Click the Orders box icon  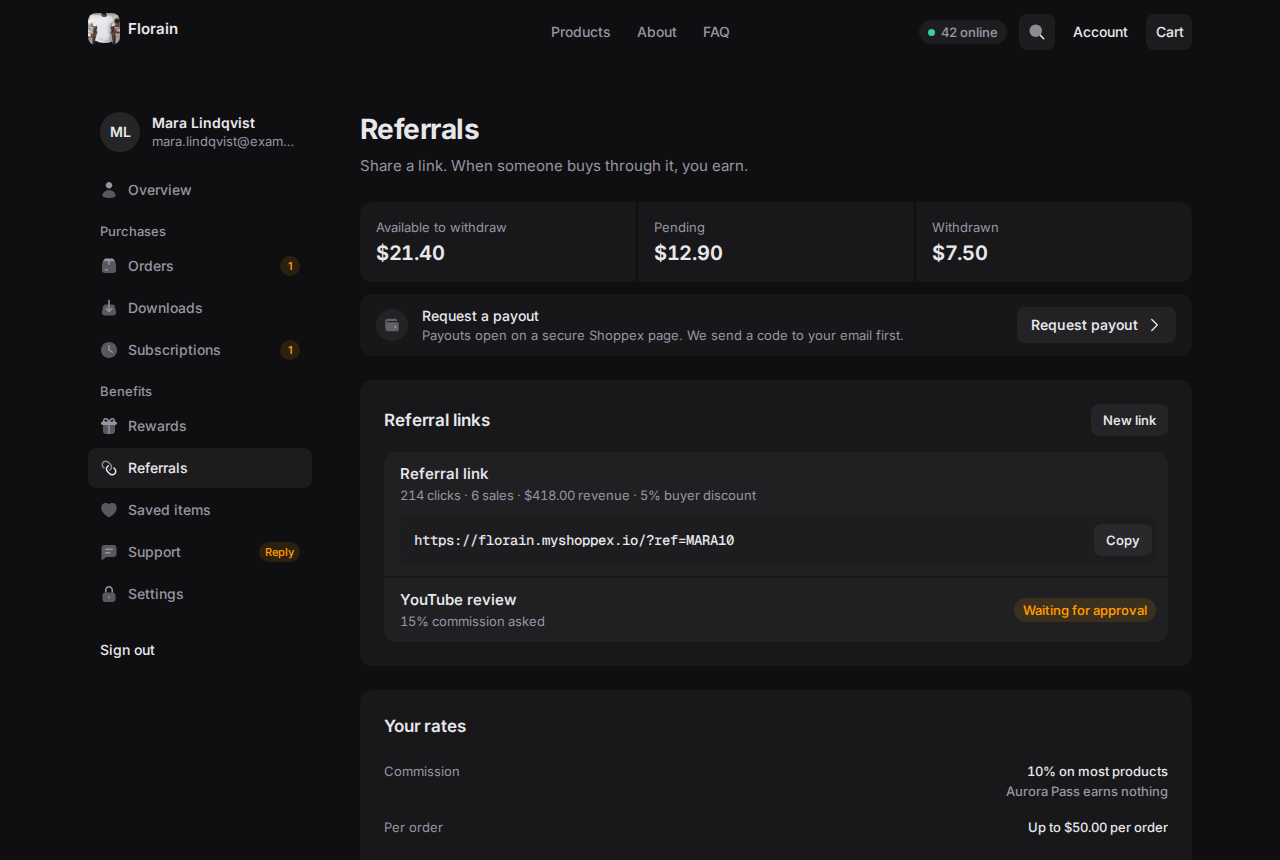click(109, 266)
